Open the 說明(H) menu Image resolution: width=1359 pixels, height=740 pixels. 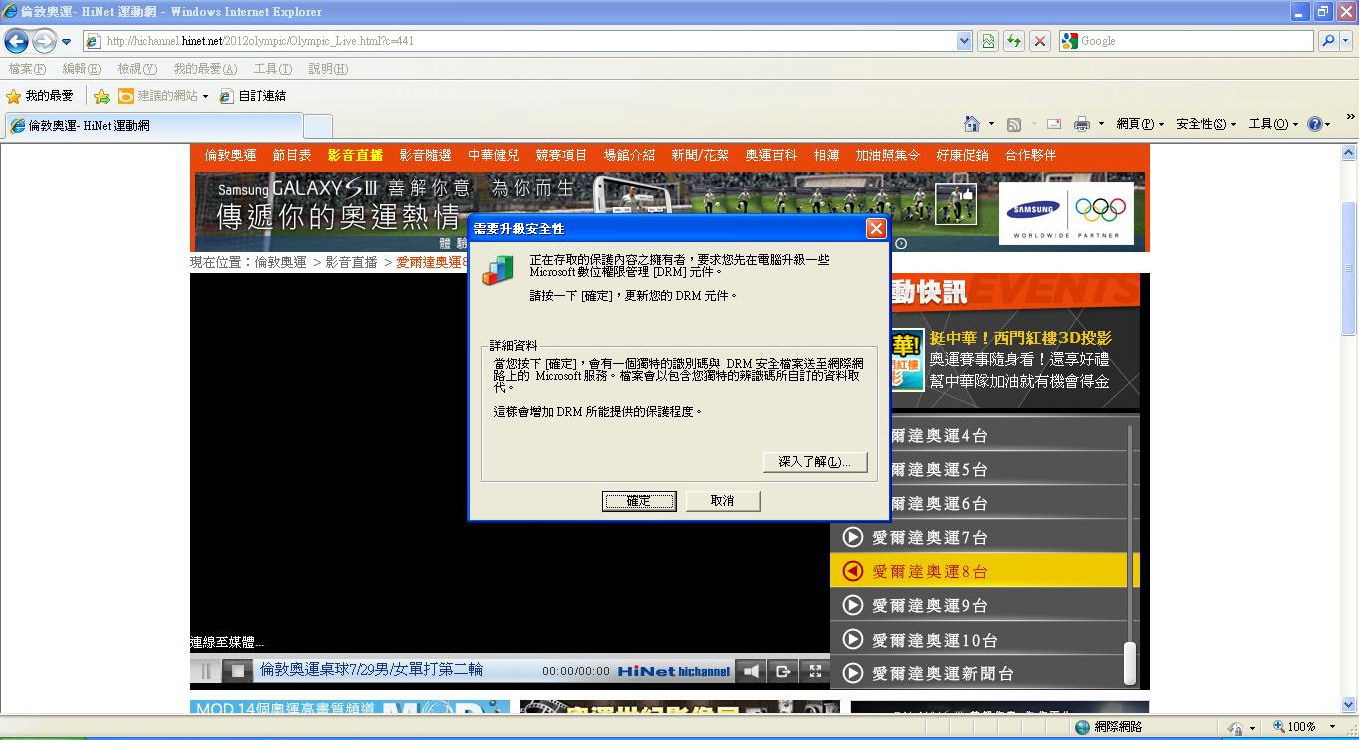pyautogui.click(x=328, y=69)
